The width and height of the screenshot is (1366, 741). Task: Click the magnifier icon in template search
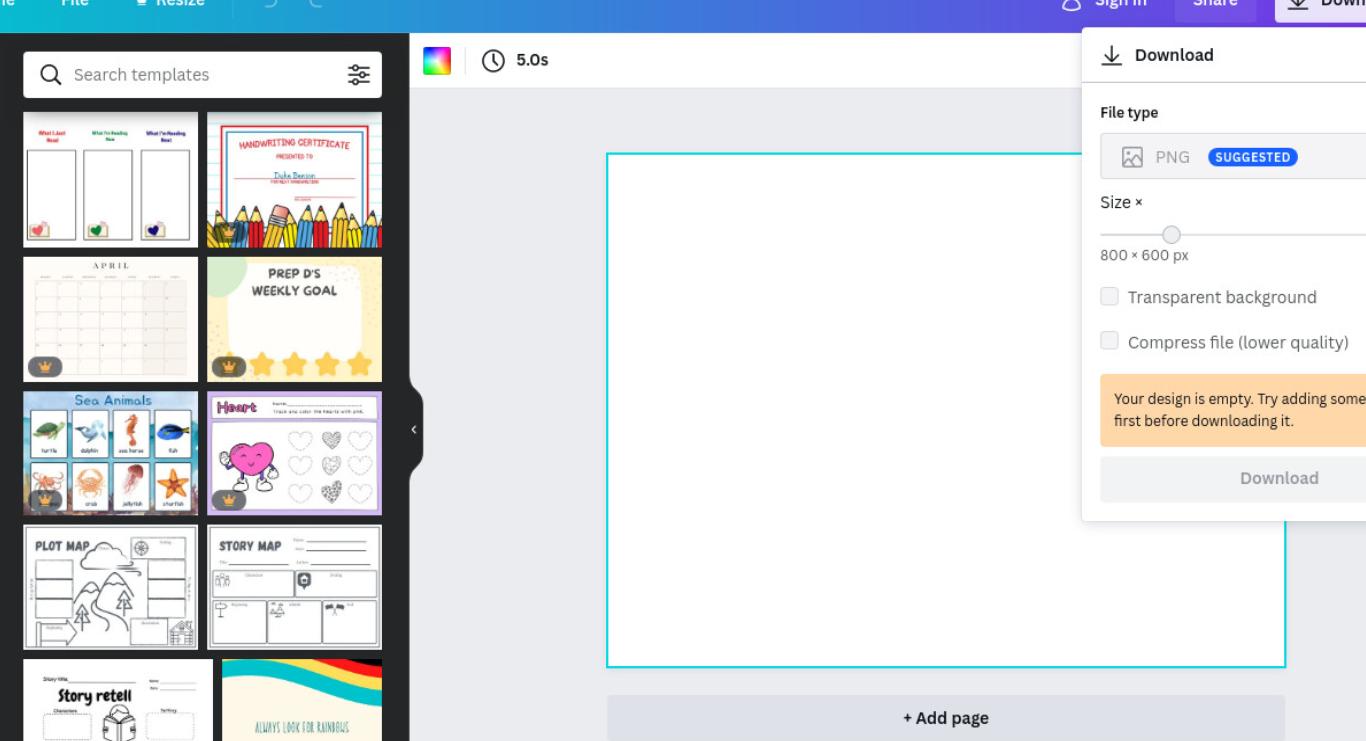coord(50,74)
